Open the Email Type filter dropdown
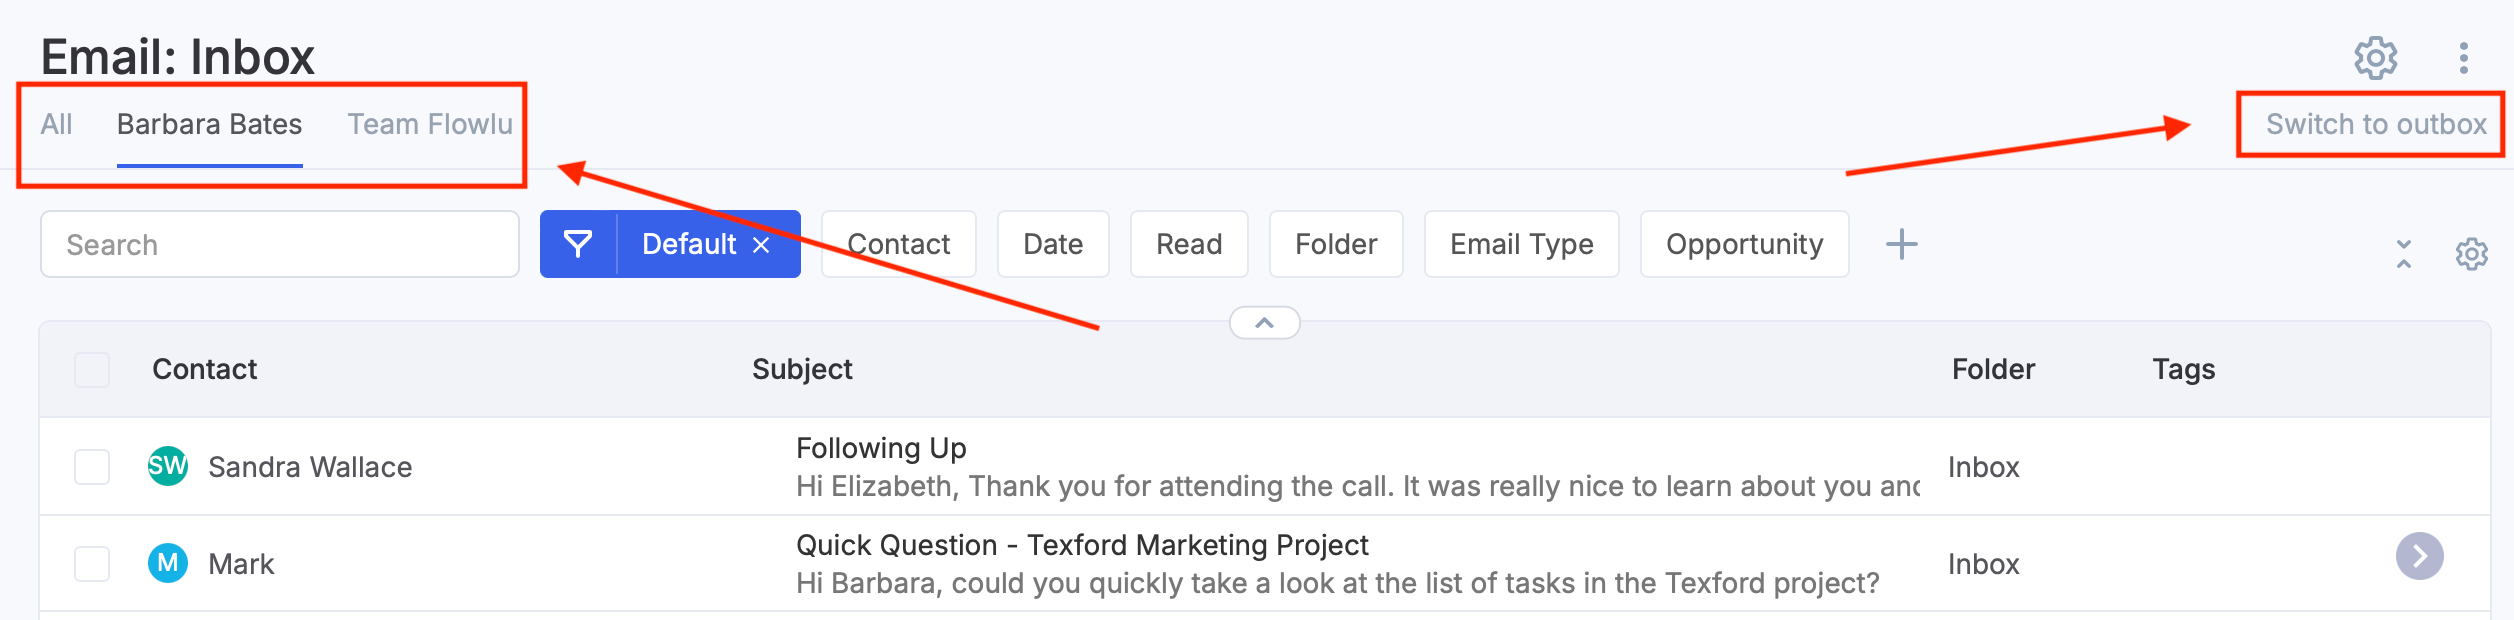 [1521, 244]
